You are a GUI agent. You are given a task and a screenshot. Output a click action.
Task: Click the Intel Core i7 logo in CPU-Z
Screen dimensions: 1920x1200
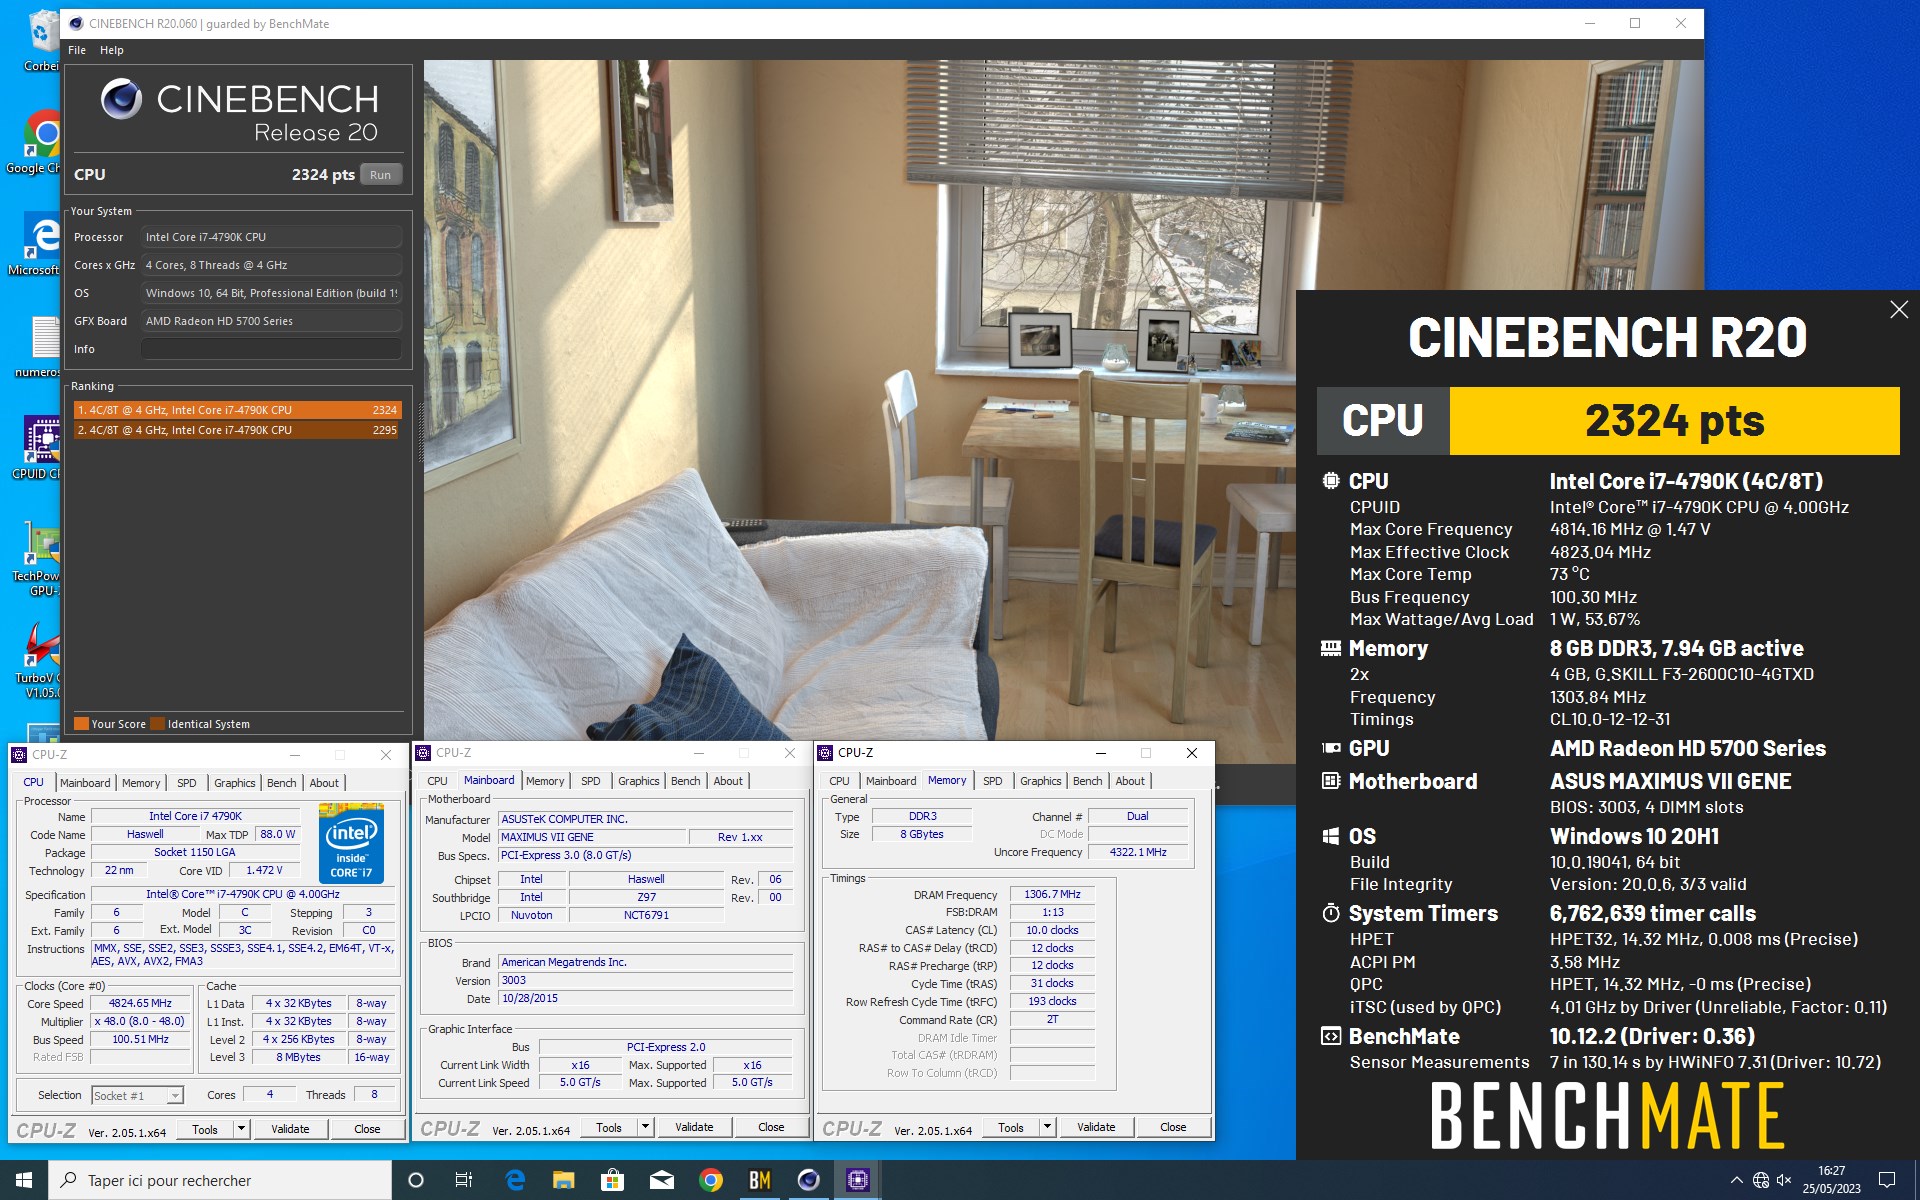click(351, 842)
